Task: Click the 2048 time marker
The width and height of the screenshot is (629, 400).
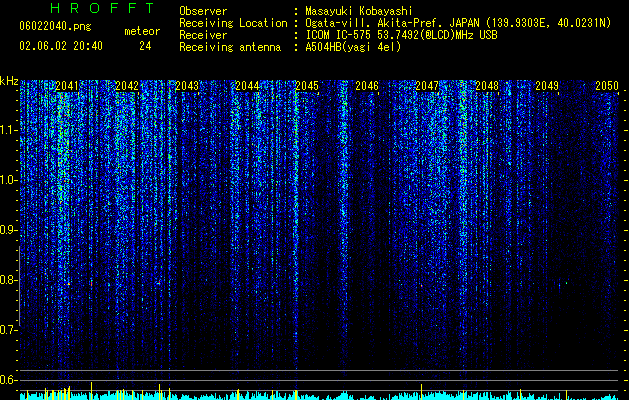Action: (x=487, y=86)
